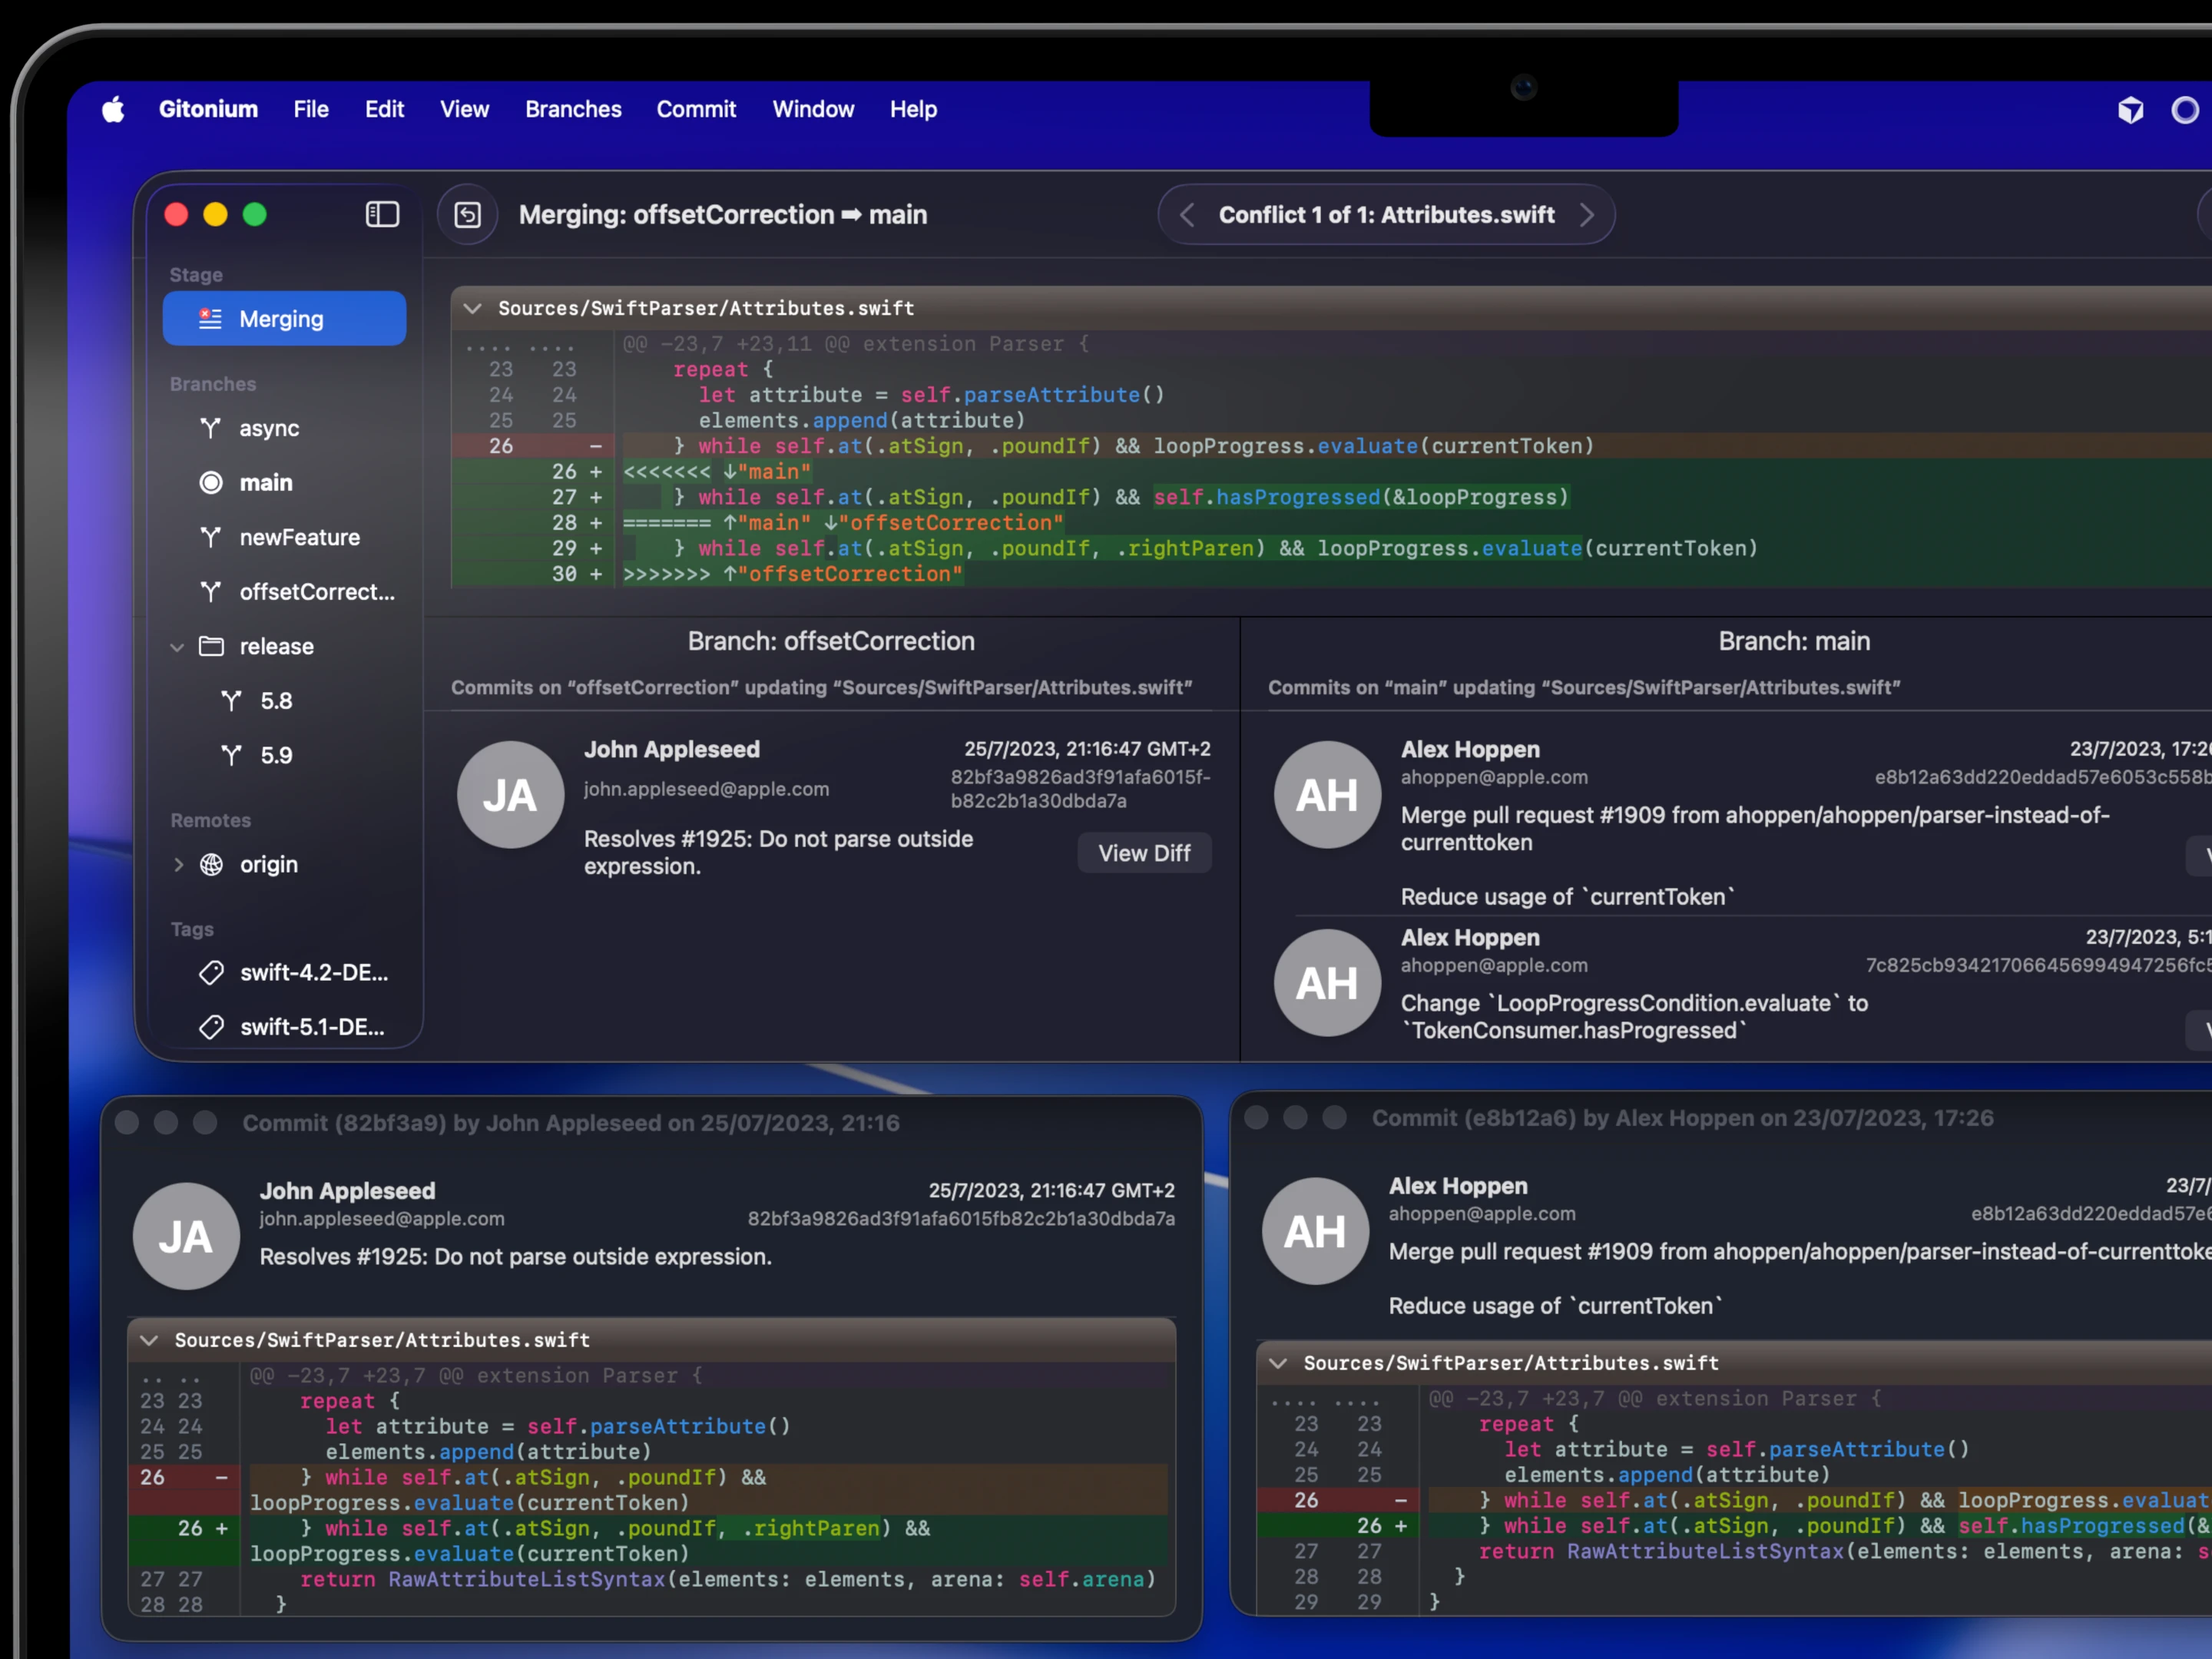Open the Apple menu in the menu bar

coord(113,109)
